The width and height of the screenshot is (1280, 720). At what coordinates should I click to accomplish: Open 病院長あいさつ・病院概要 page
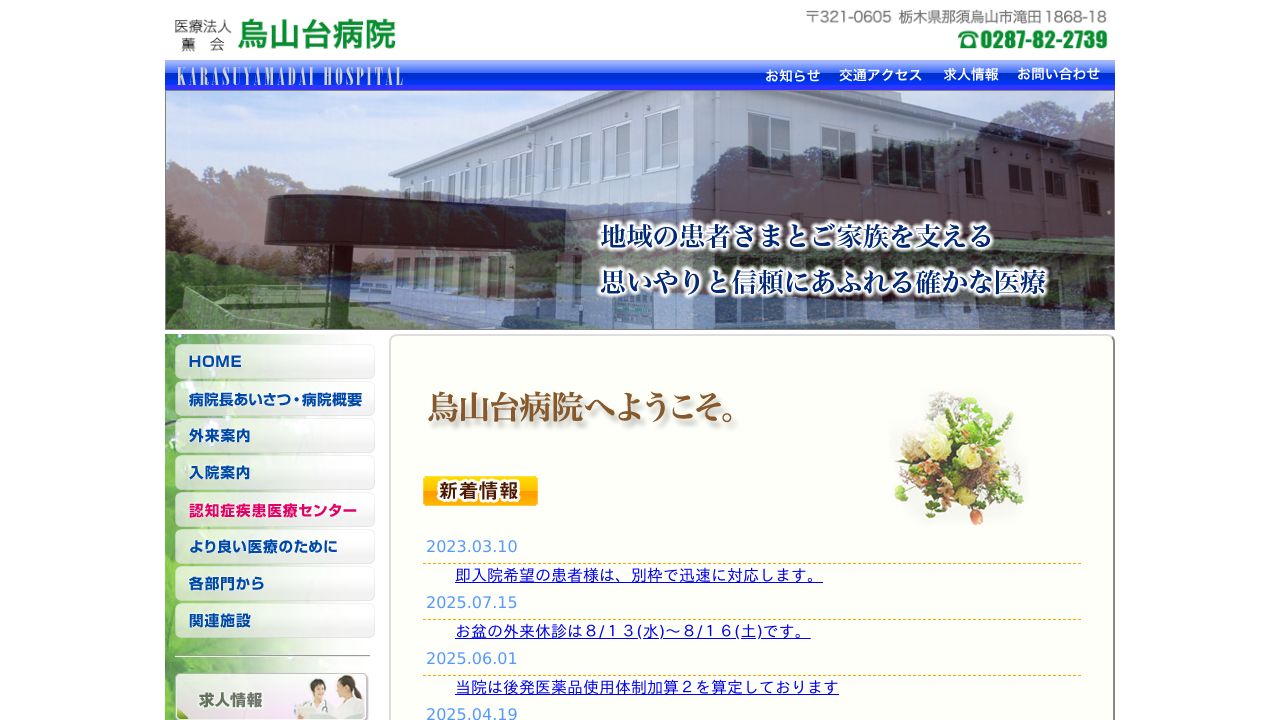pyautogui.click(x=273, y=398)
